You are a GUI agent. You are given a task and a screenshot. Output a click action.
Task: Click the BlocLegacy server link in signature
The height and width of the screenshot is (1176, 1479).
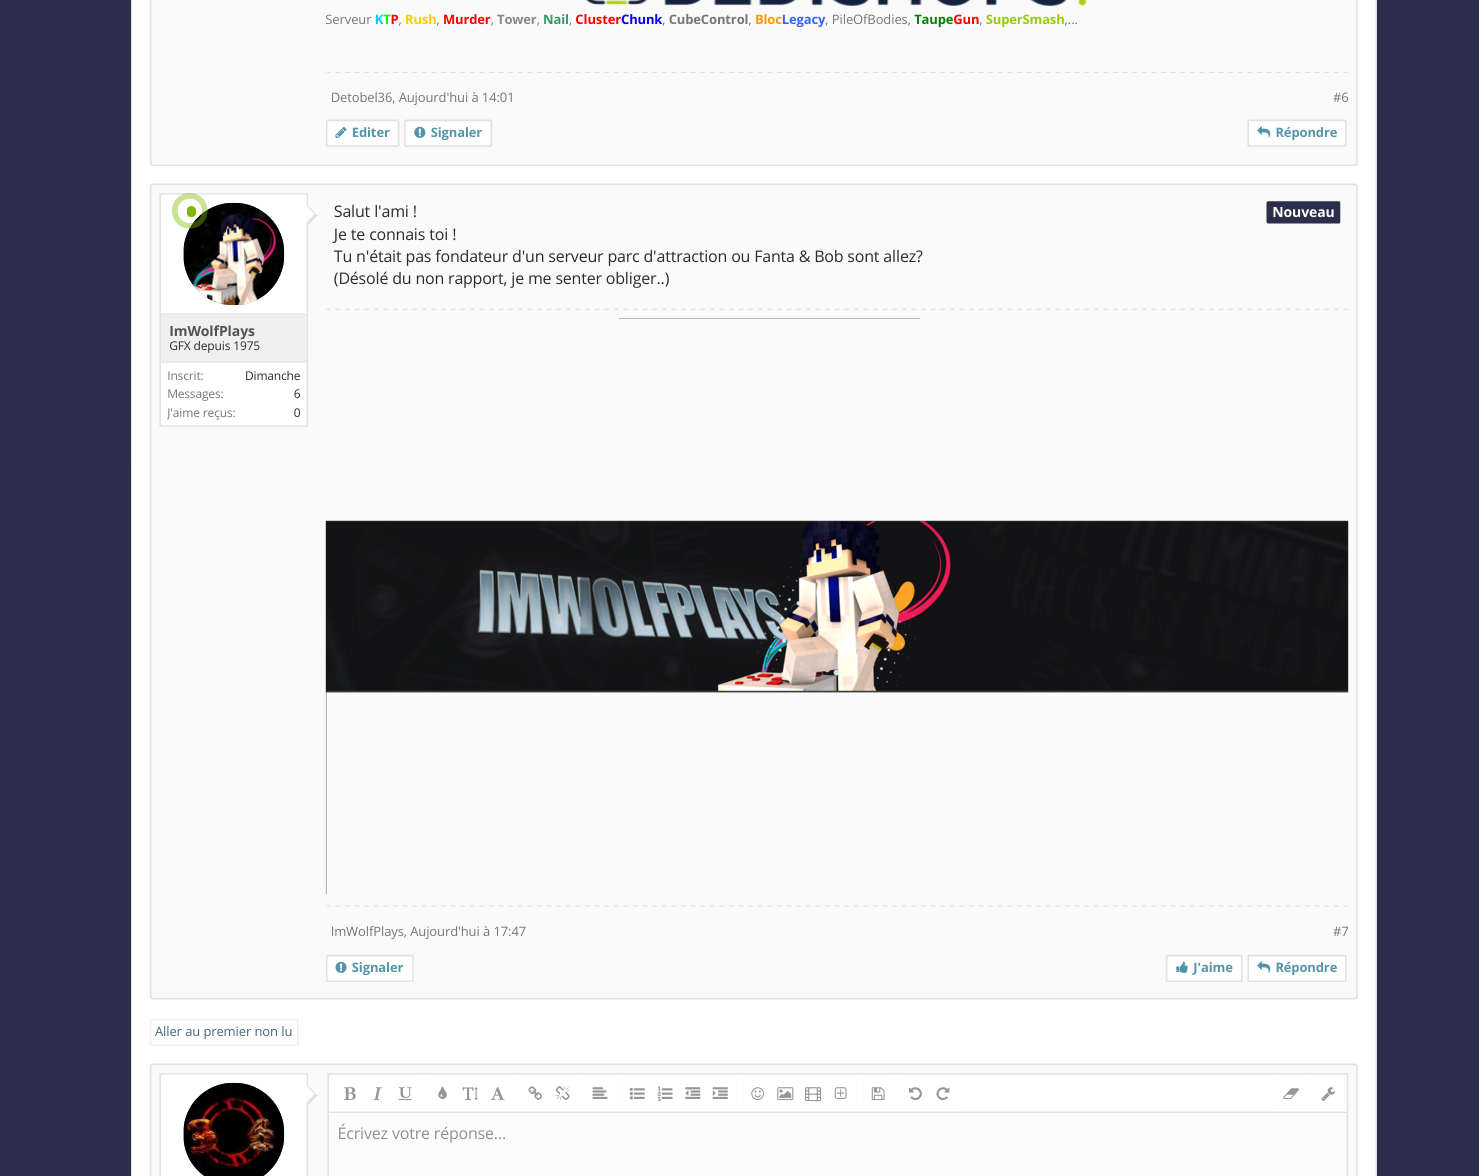tap(790, 20)
